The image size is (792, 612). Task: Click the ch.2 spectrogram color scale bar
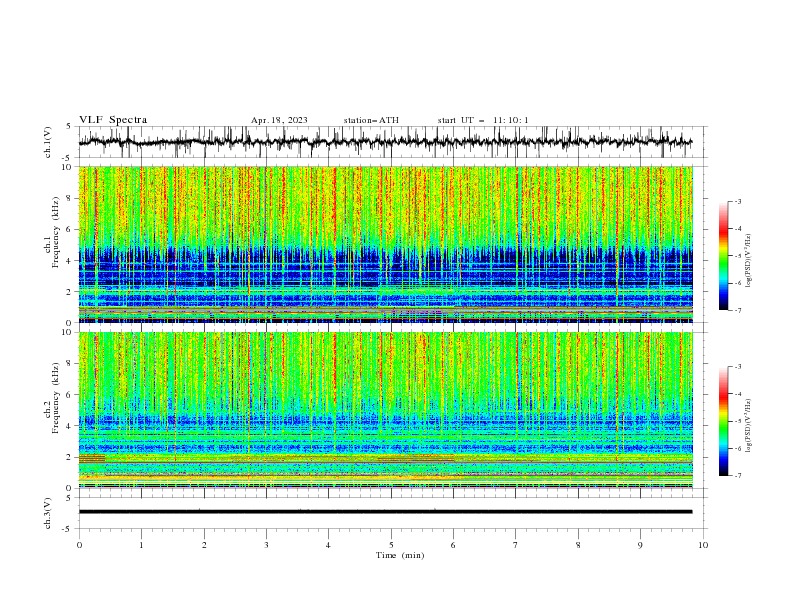(723, 421)
